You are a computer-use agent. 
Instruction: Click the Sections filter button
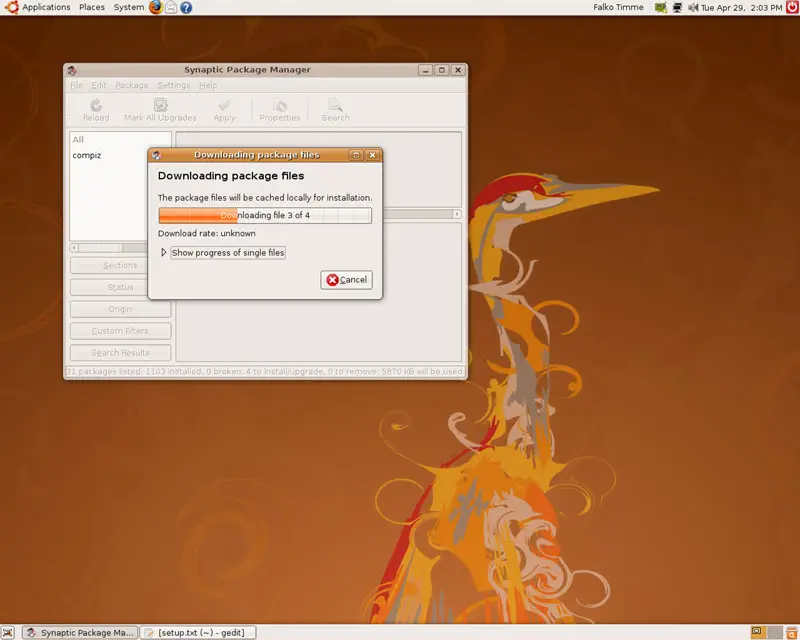coord(120,265)
